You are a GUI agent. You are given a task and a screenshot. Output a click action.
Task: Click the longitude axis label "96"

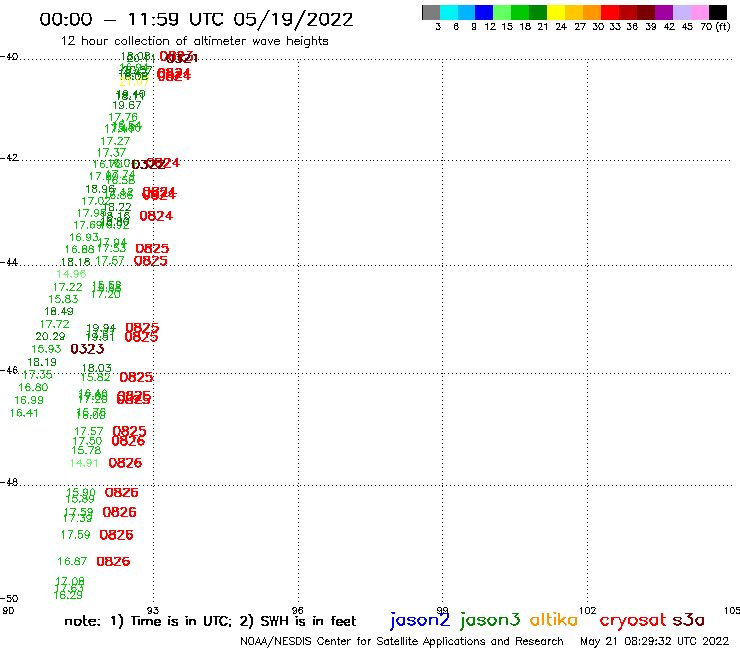(297, 610)
